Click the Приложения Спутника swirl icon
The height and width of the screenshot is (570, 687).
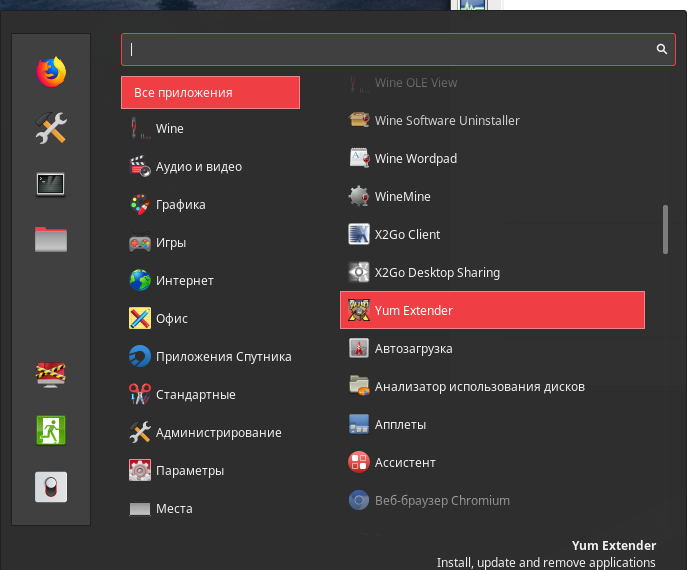[140, 356]
